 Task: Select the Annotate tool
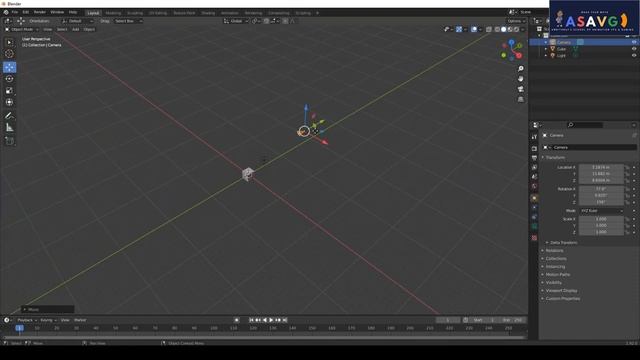tap(9, 116)
